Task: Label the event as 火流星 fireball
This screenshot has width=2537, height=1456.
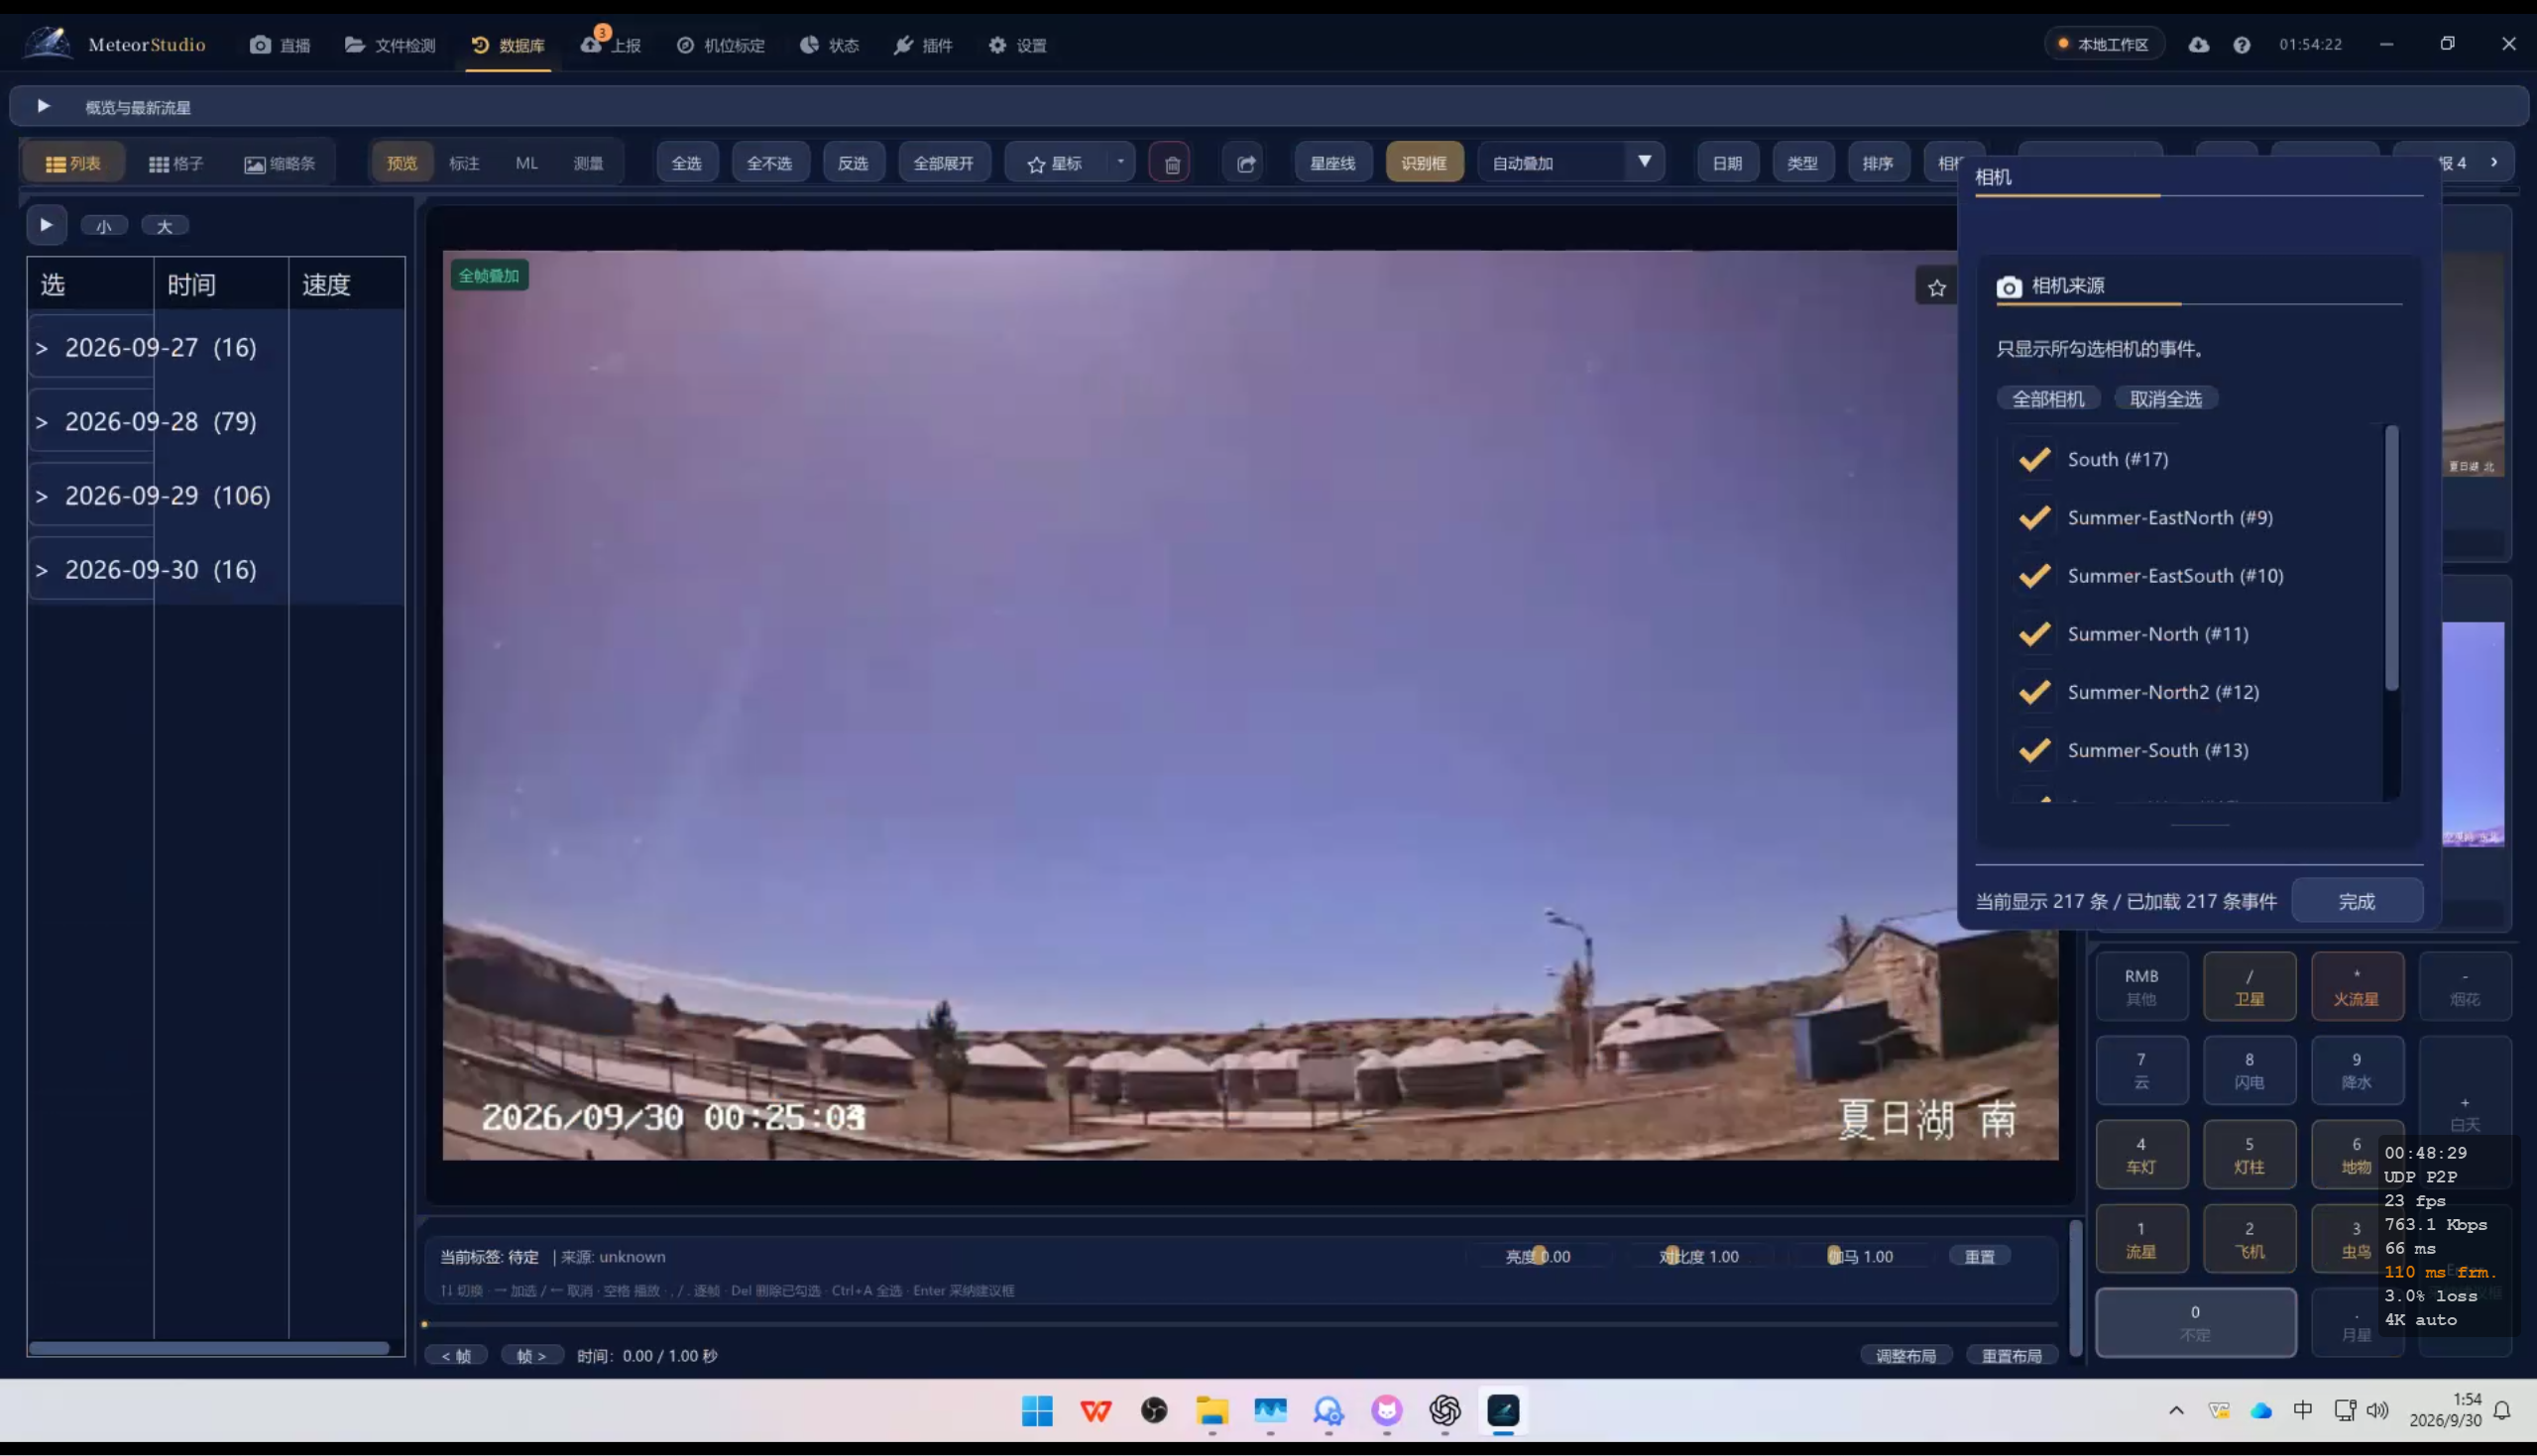Action: [x=2357, y=986]
